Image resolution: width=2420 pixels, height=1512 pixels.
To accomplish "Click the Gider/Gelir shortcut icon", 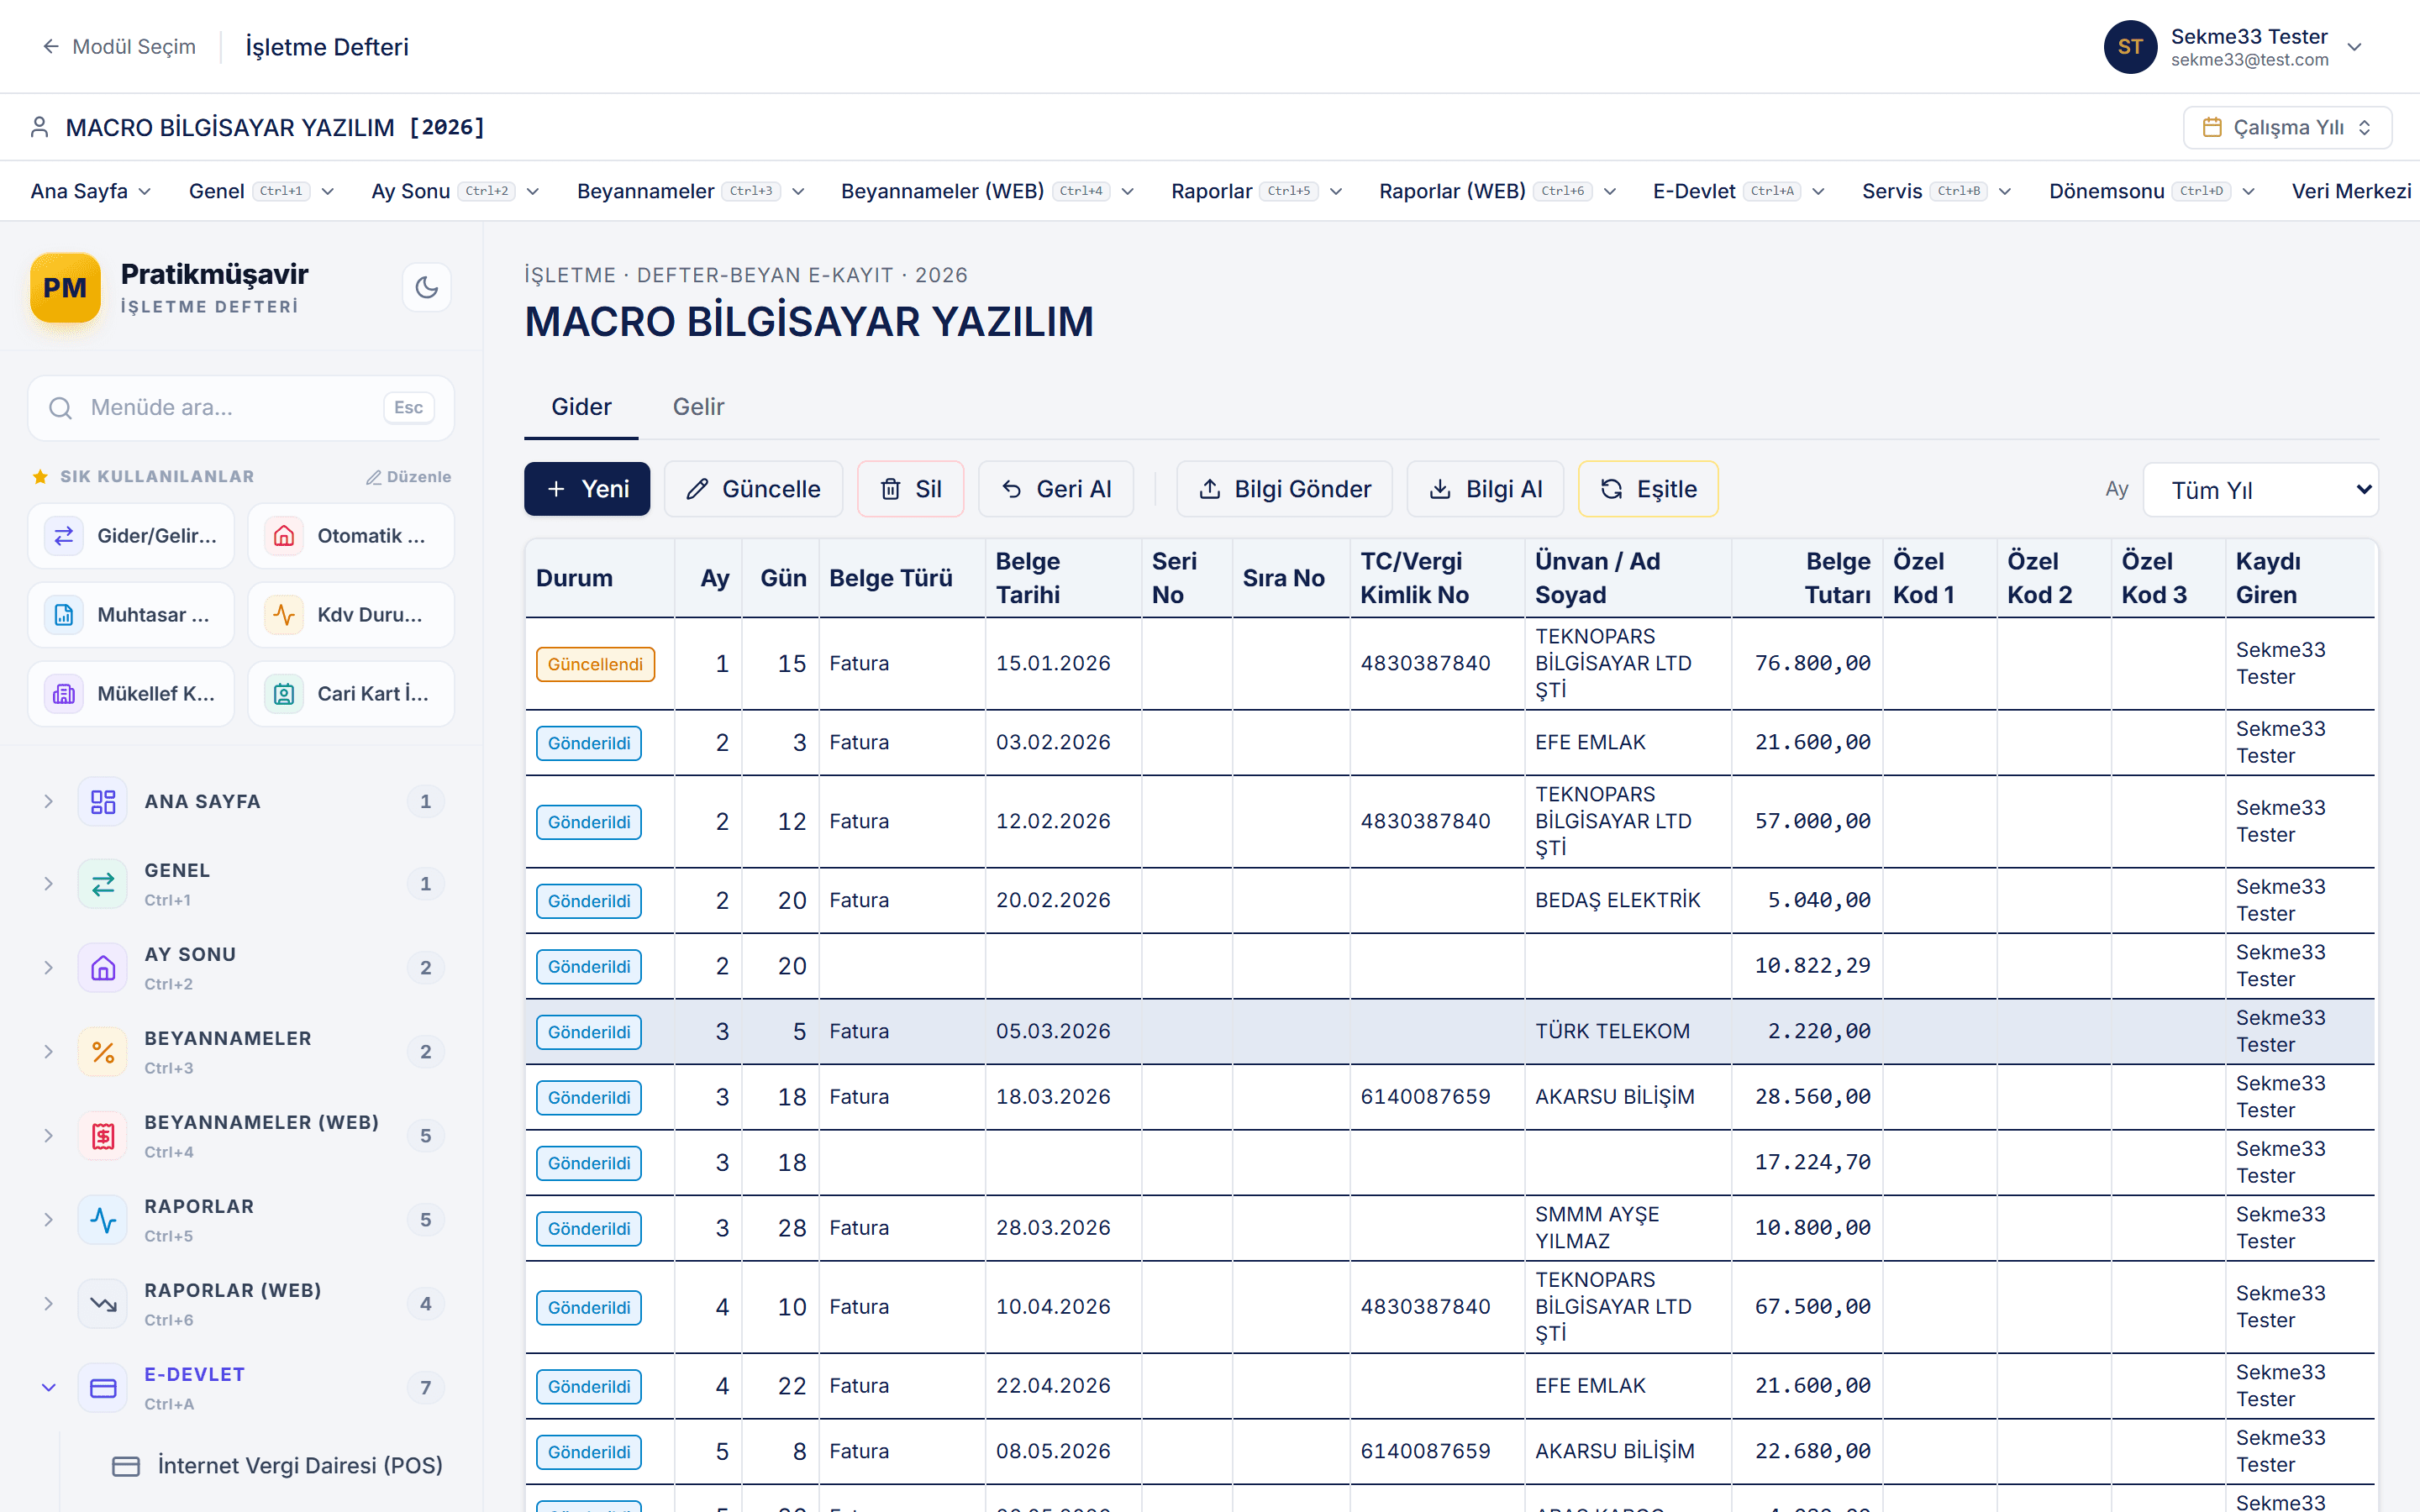I will (64, 536).
